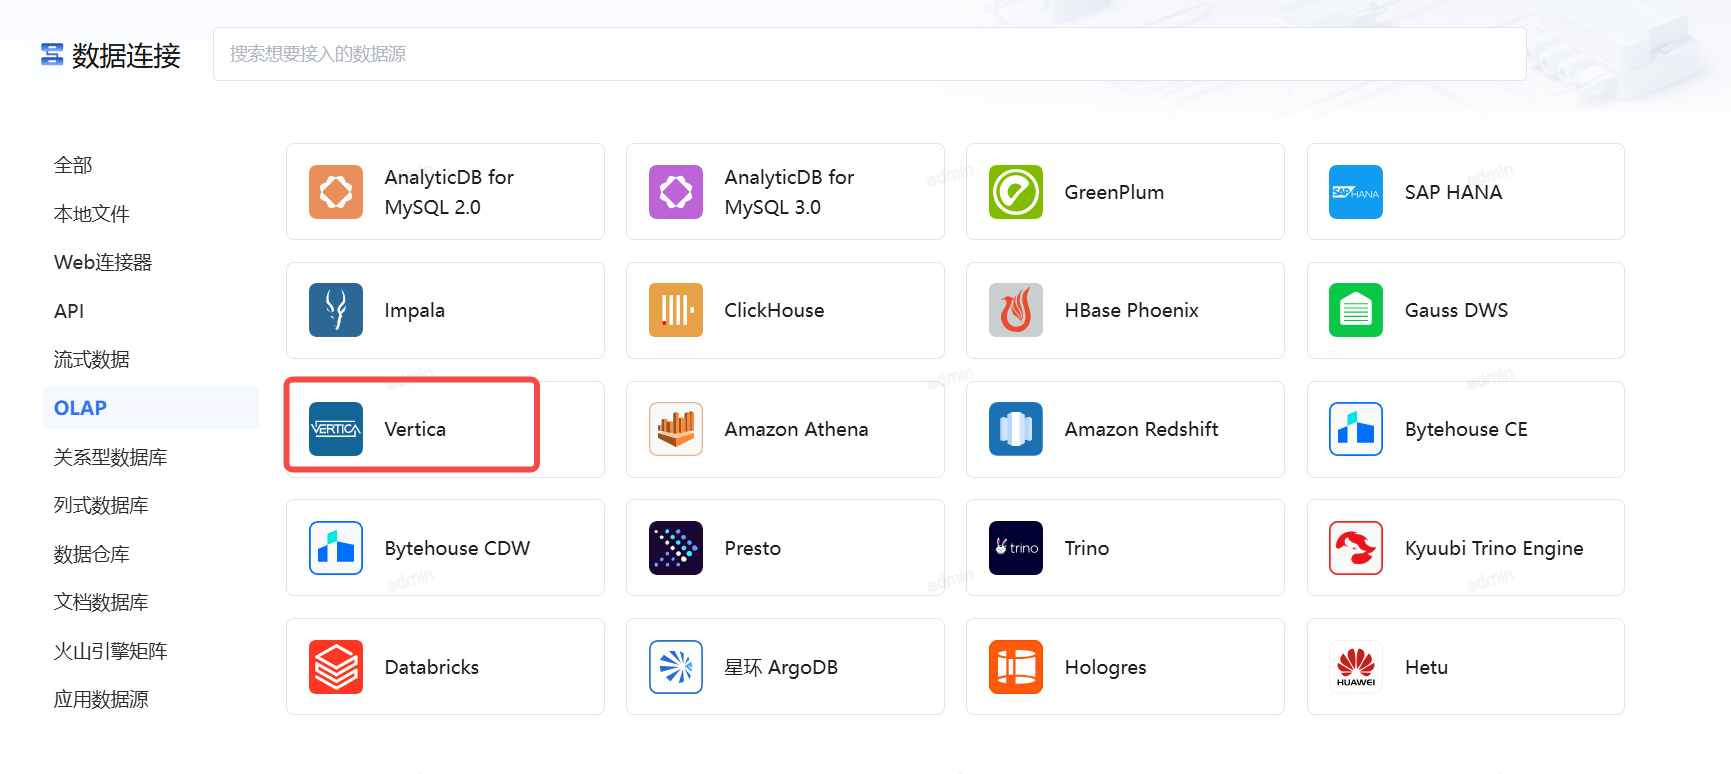Select the Impala antelope icon
Viewport: 1731px width, 774px height.
[x=335, y=310]
